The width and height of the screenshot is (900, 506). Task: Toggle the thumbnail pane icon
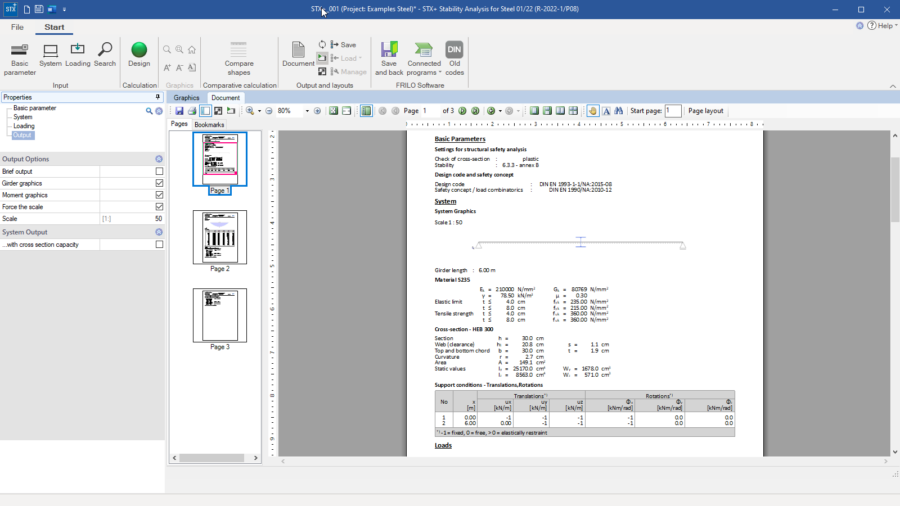pyautogui.click(x=205, y=111)
